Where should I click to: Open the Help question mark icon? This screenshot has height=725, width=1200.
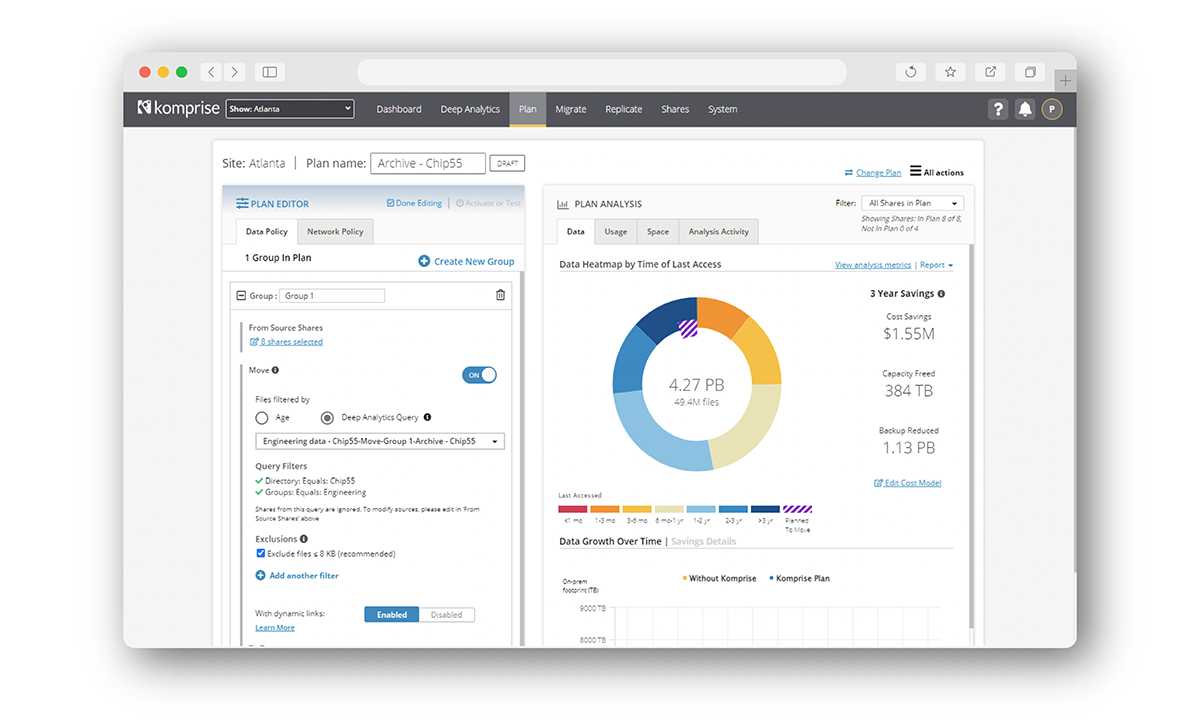pyautogui.click(x=997, y=109)
